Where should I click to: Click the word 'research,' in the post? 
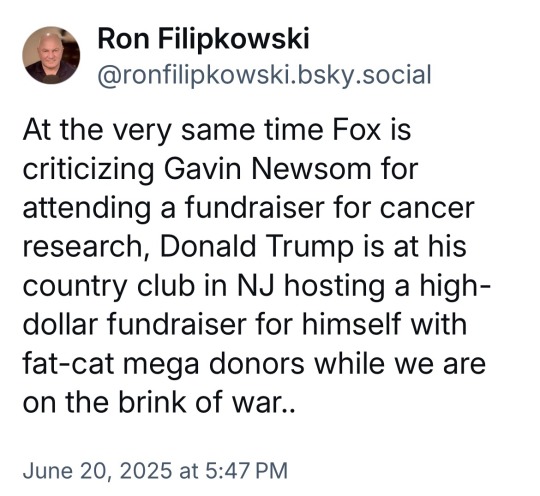(87, 247)
